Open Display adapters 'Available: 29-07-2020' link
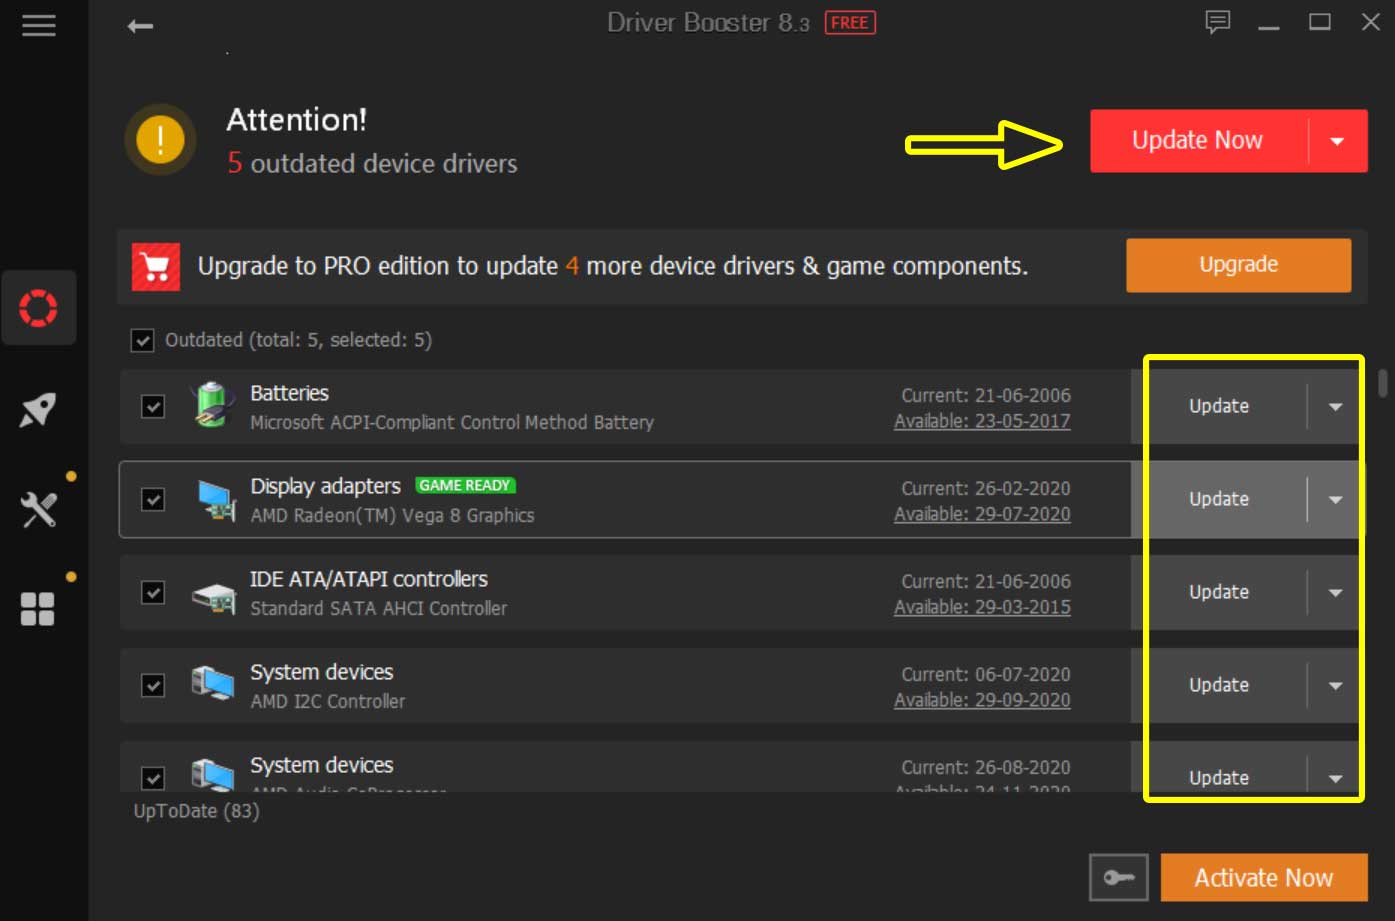The height and width of the screenshot is (921, 1395). coord(982,514)
